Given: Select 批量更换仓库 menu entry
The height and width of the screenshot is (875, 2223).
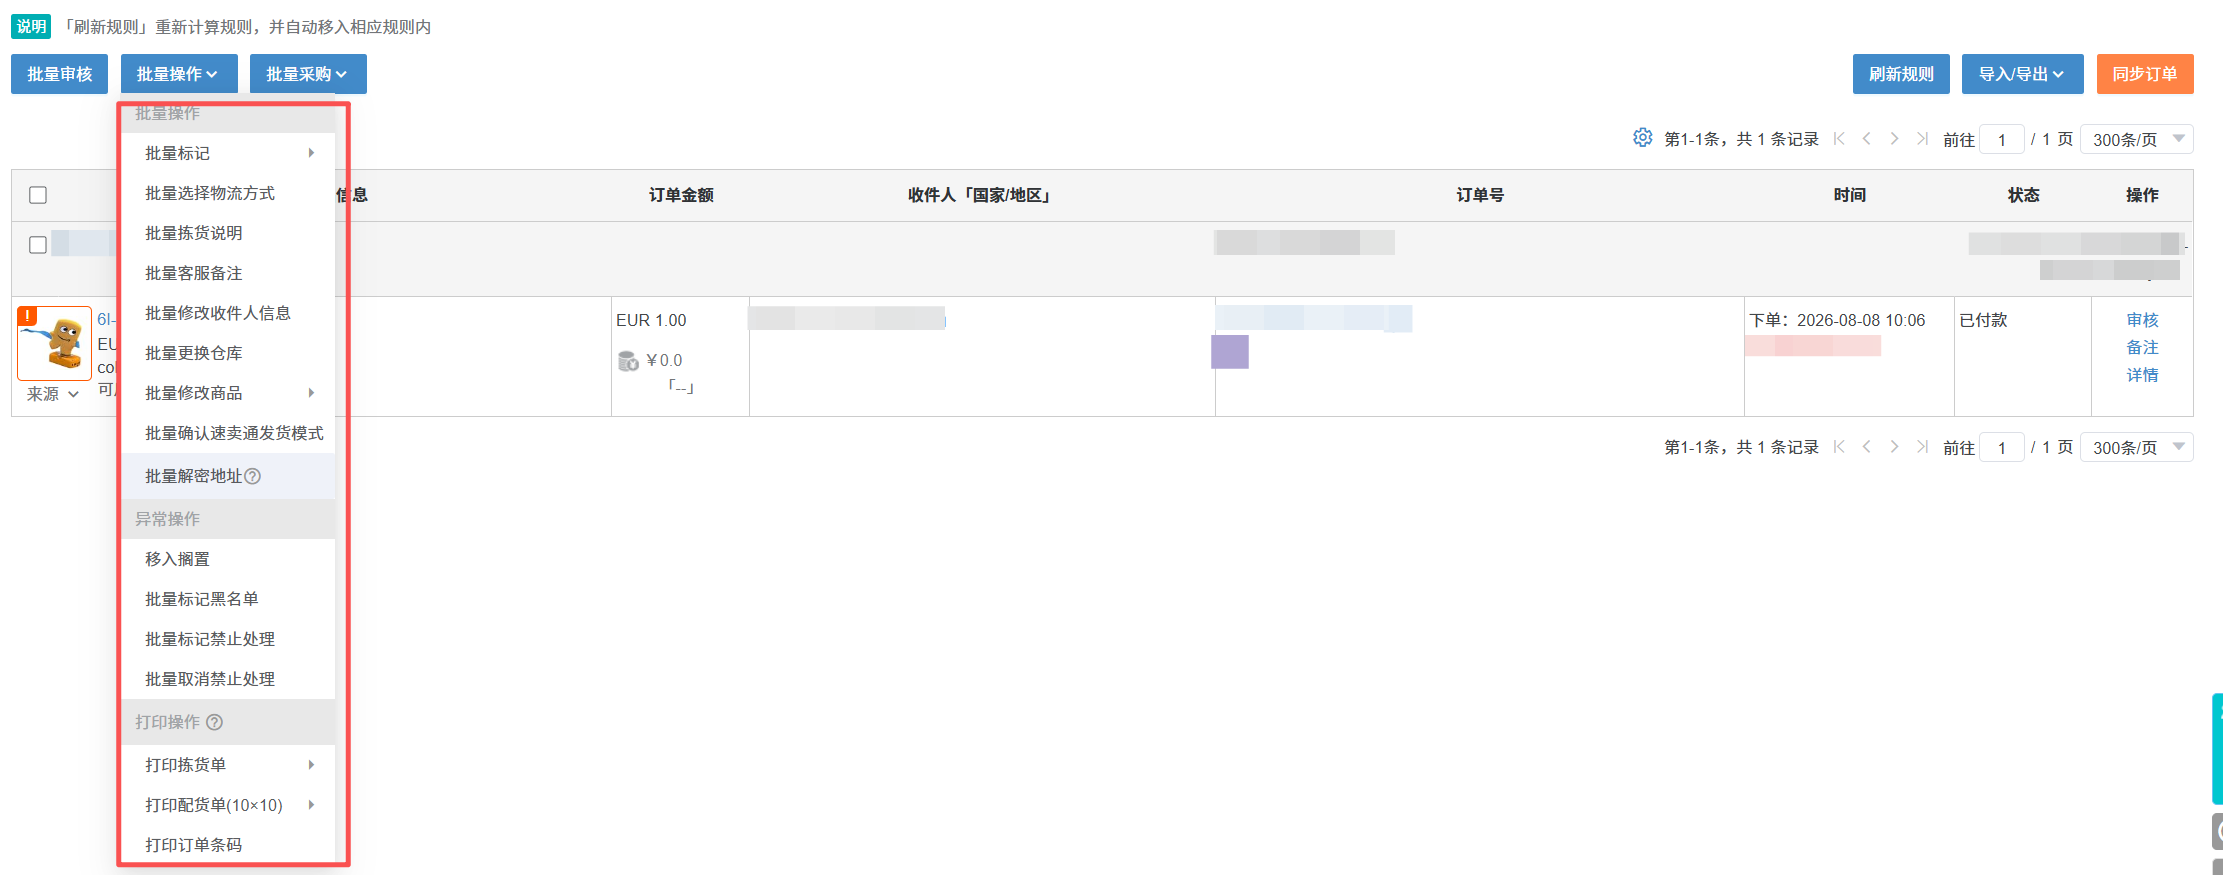Looking at the screenshot, I should pos(228,353).
